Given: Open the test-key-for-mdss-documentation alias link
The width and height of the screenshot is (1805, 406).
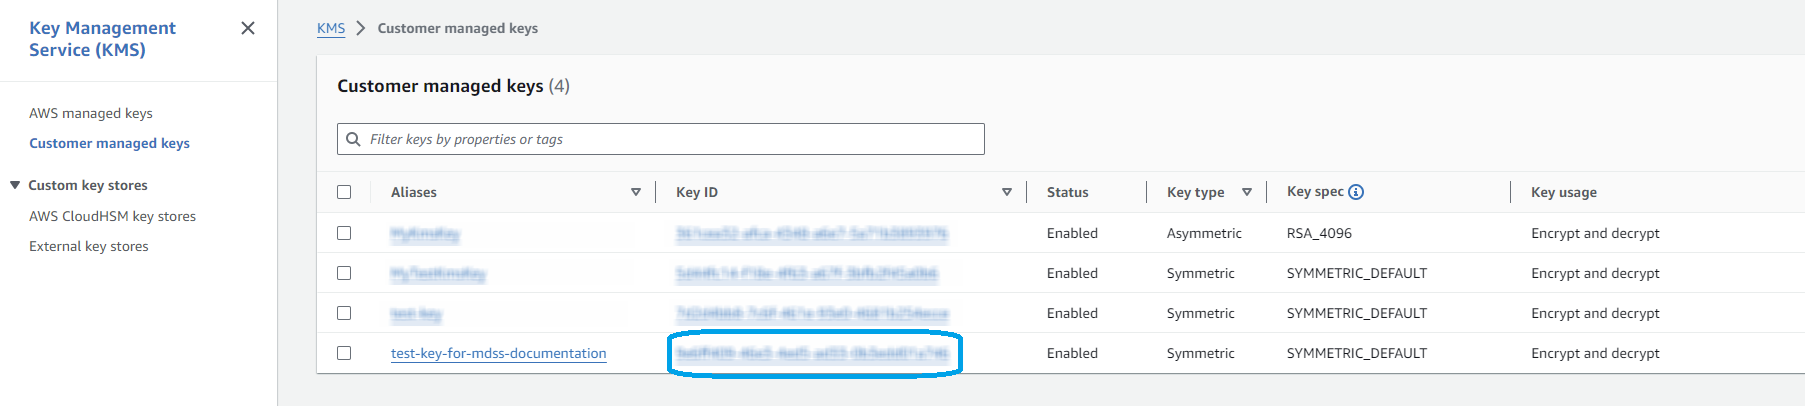Looking at the screenshot, I should tap(498, 353).
